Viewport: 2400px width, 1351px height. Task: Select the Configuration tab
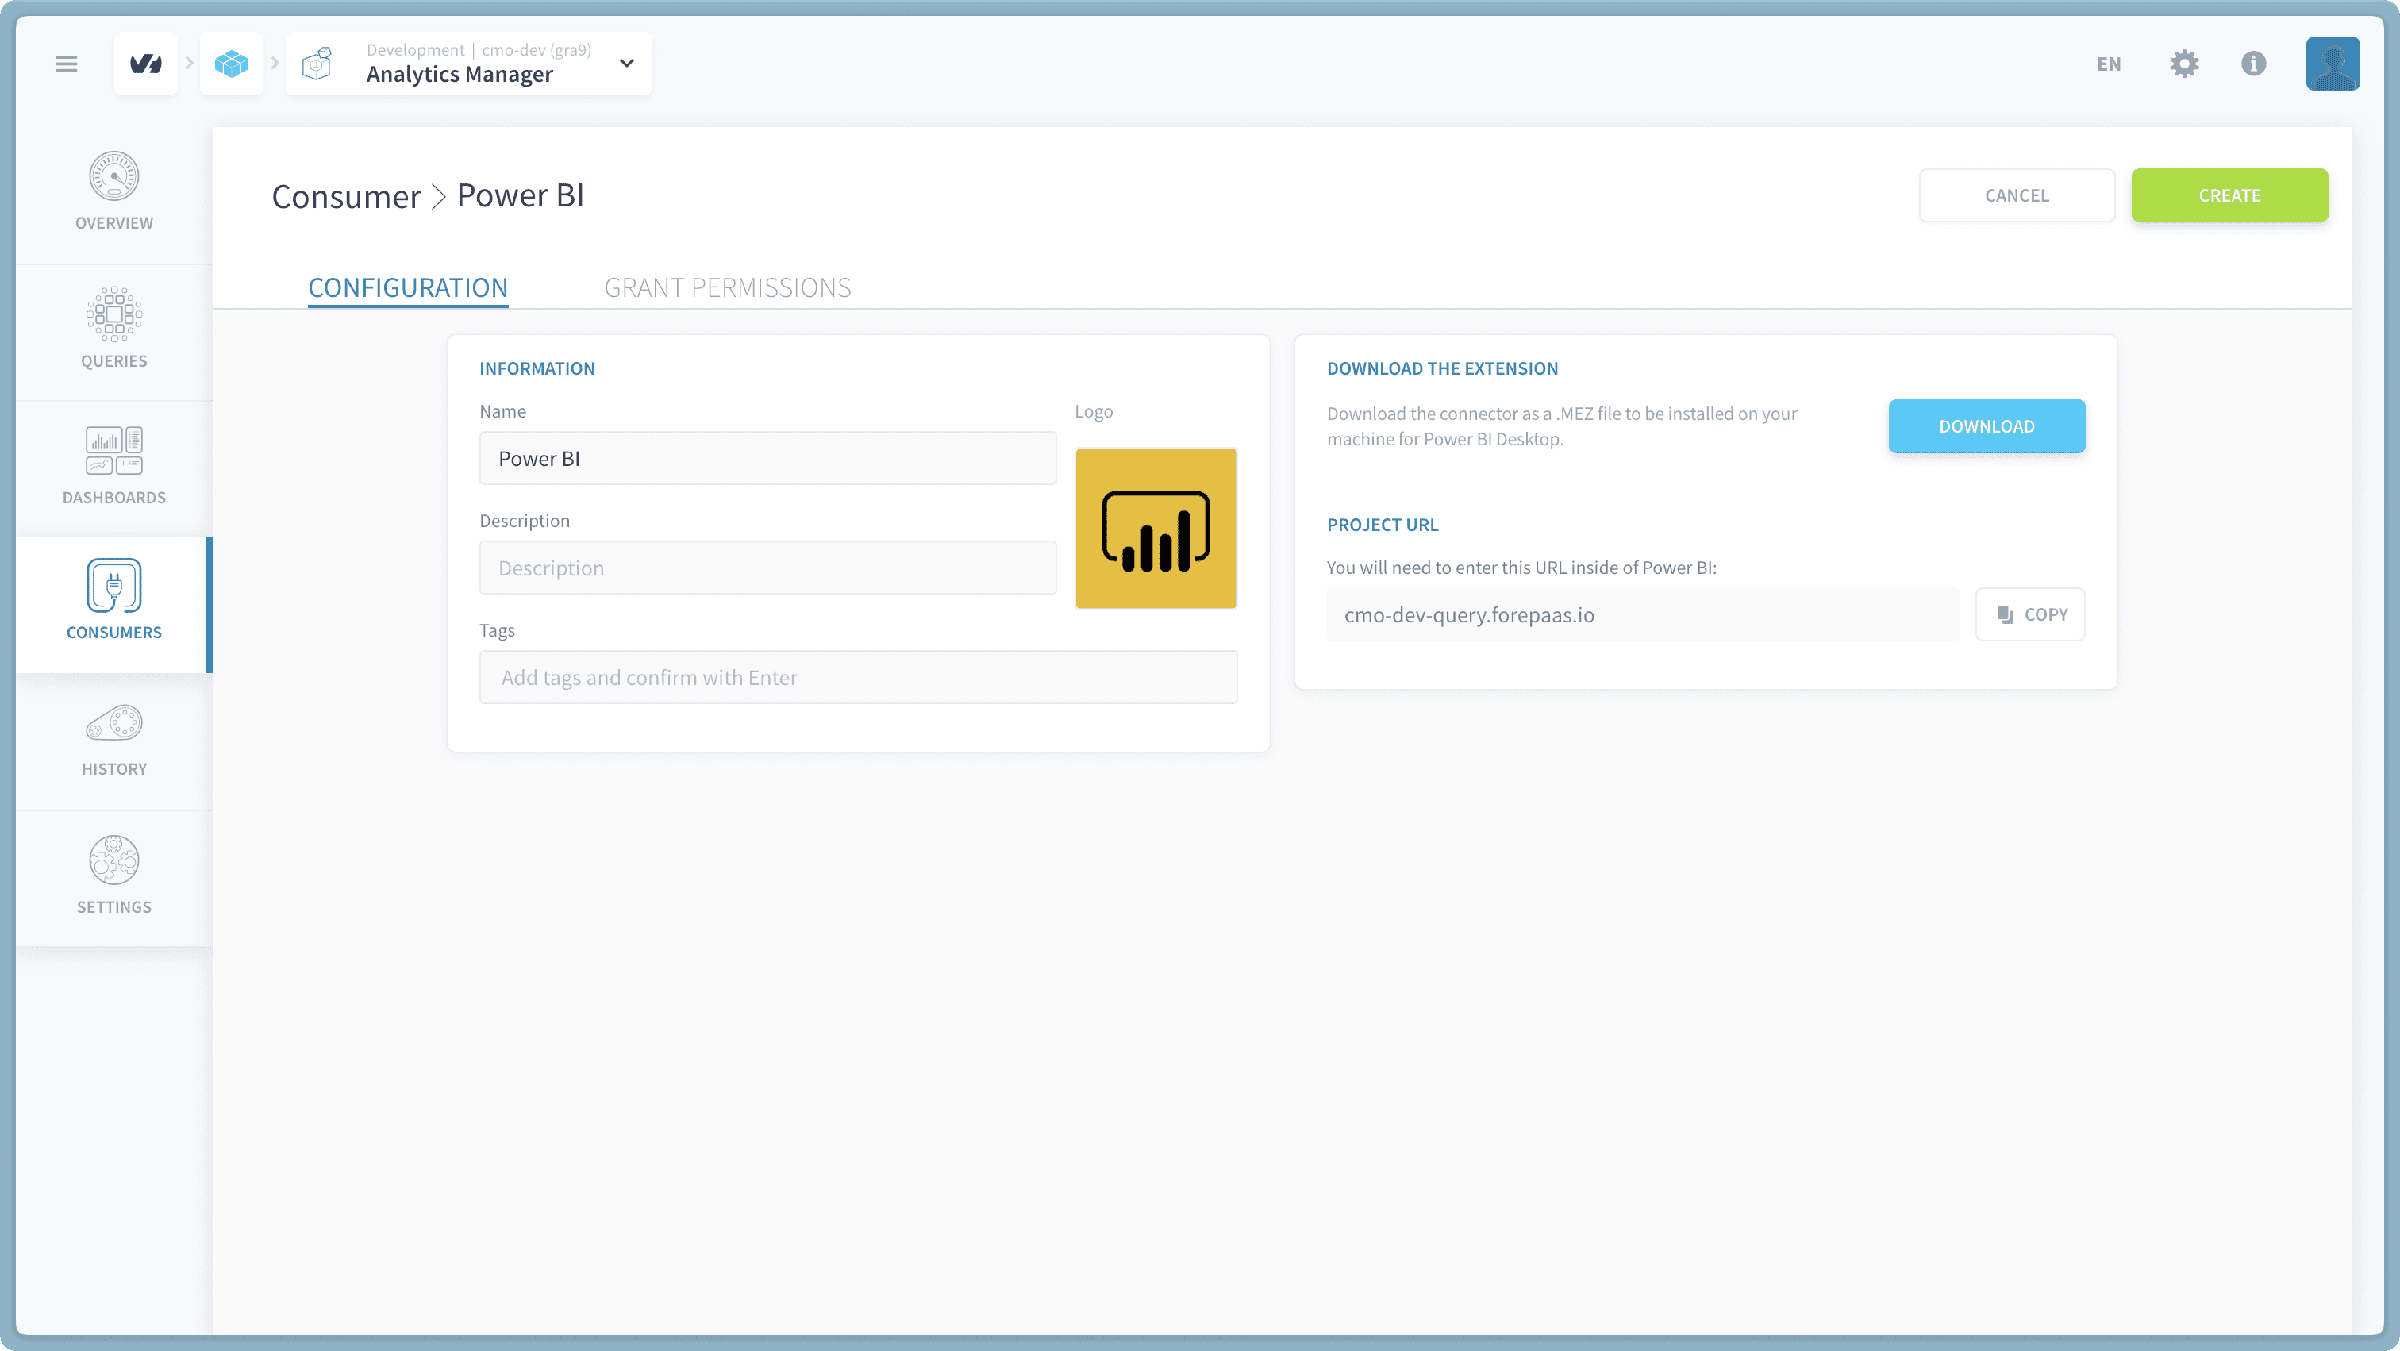pos(408,288)
